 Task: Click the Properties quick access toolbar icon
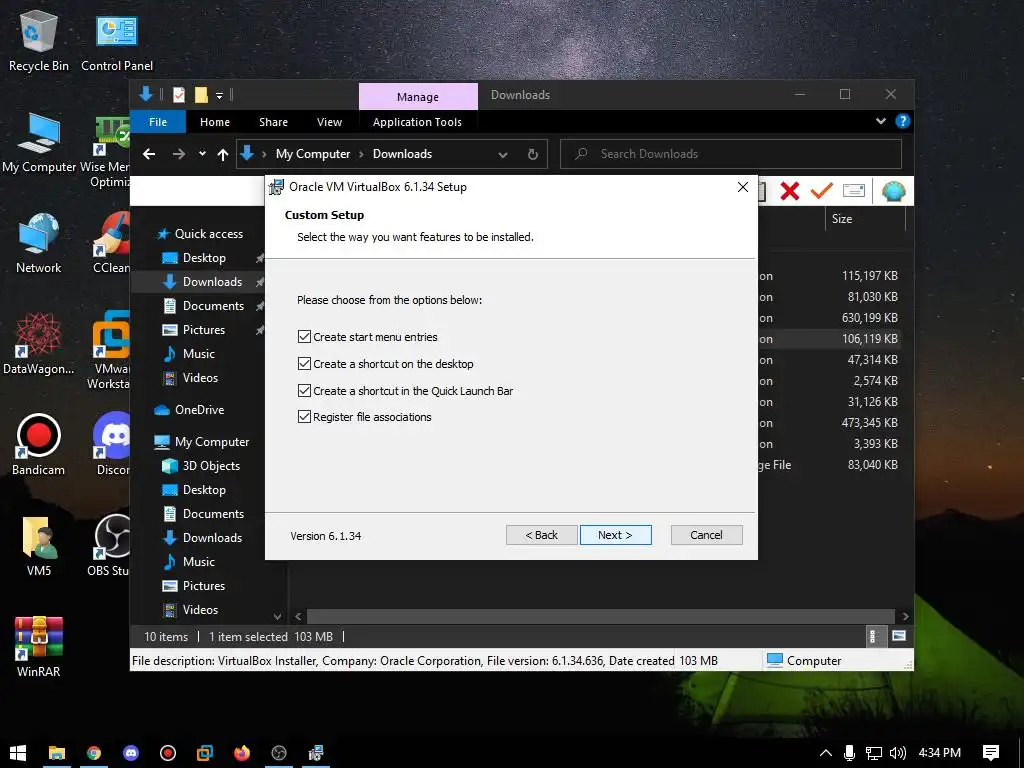[x=178, y=95]
